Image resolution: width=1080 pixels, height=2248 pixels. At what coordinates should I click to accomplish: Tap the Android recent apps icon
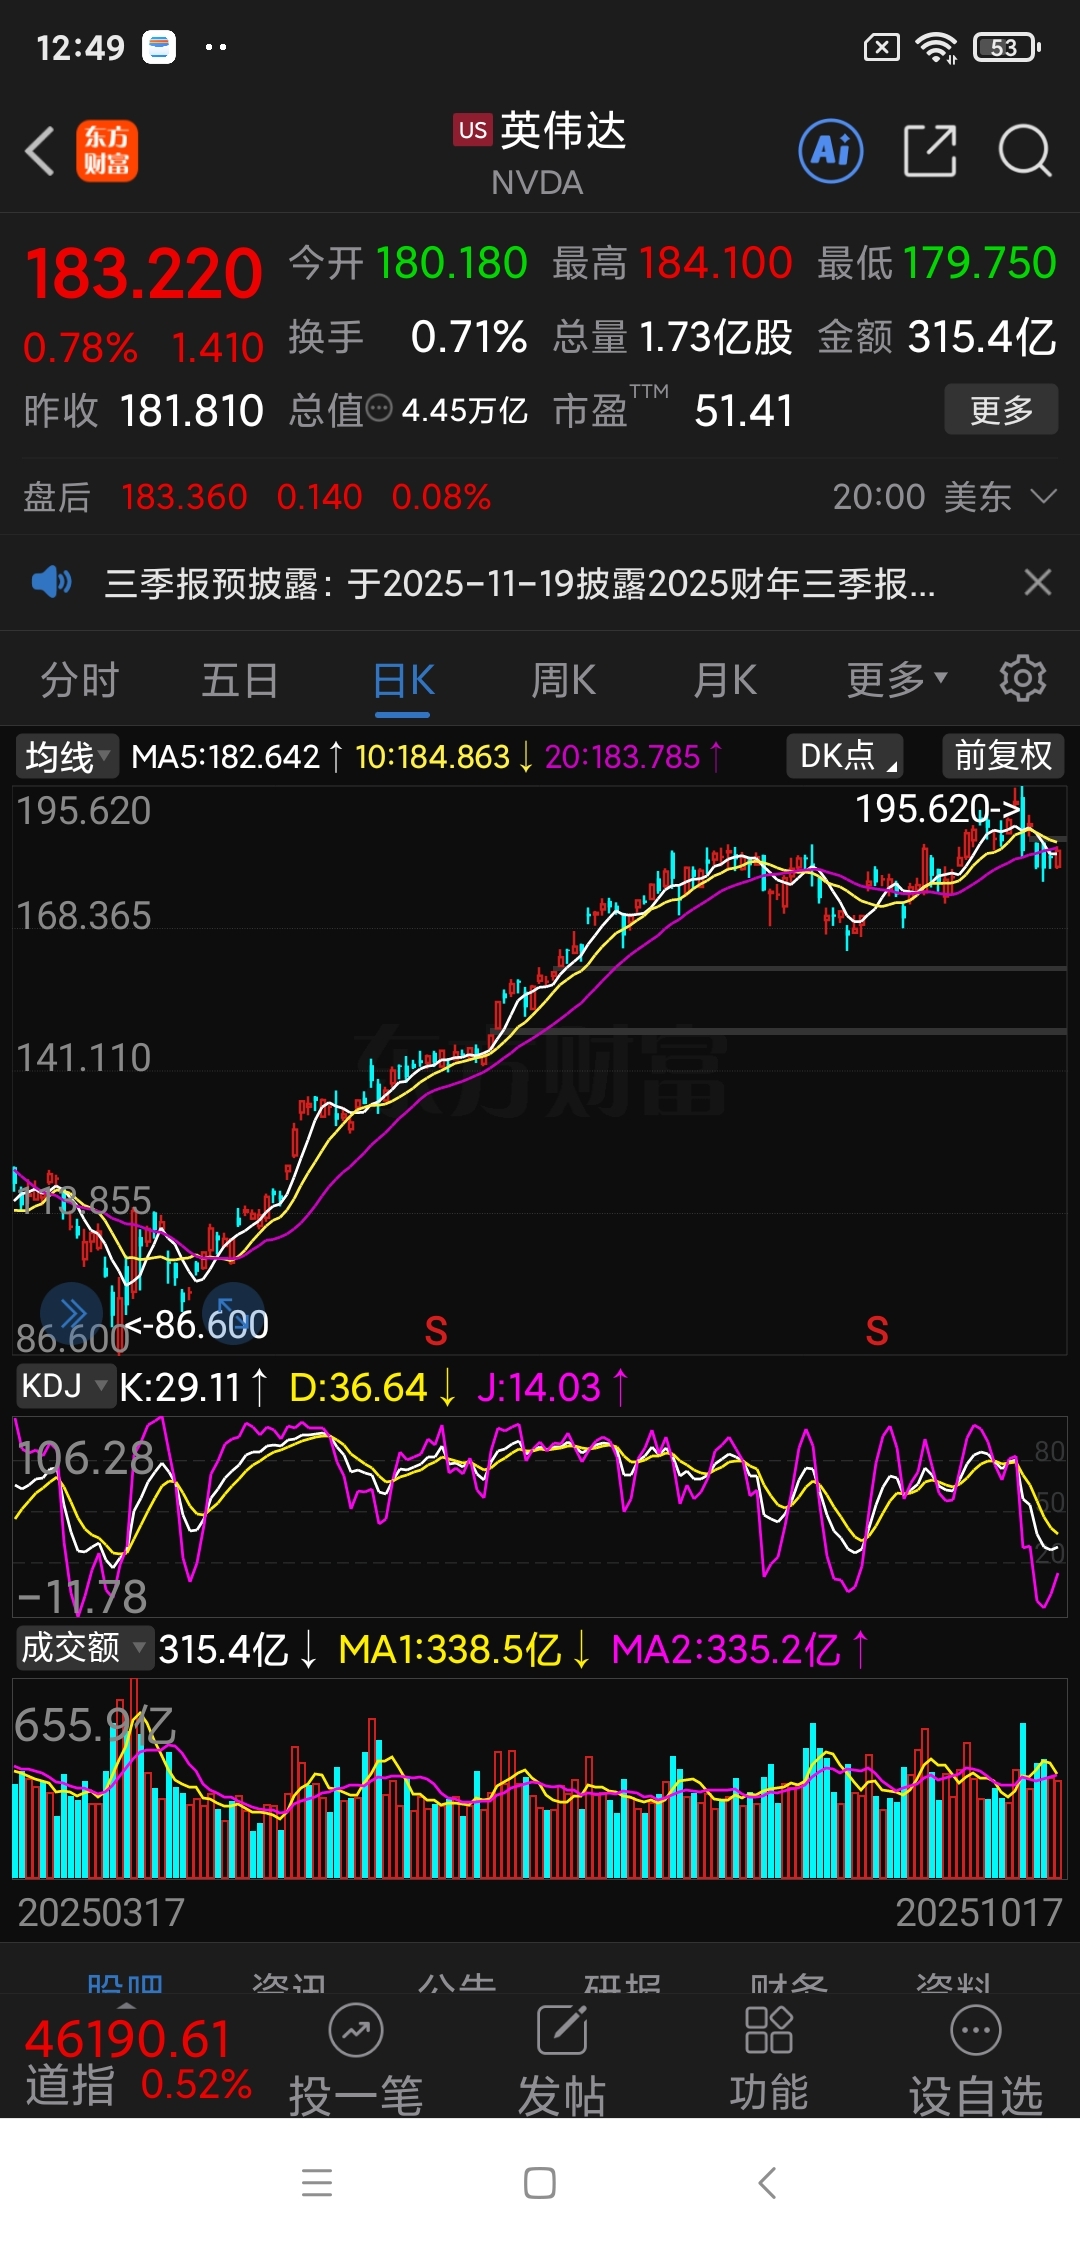[x=317, y=2183]
